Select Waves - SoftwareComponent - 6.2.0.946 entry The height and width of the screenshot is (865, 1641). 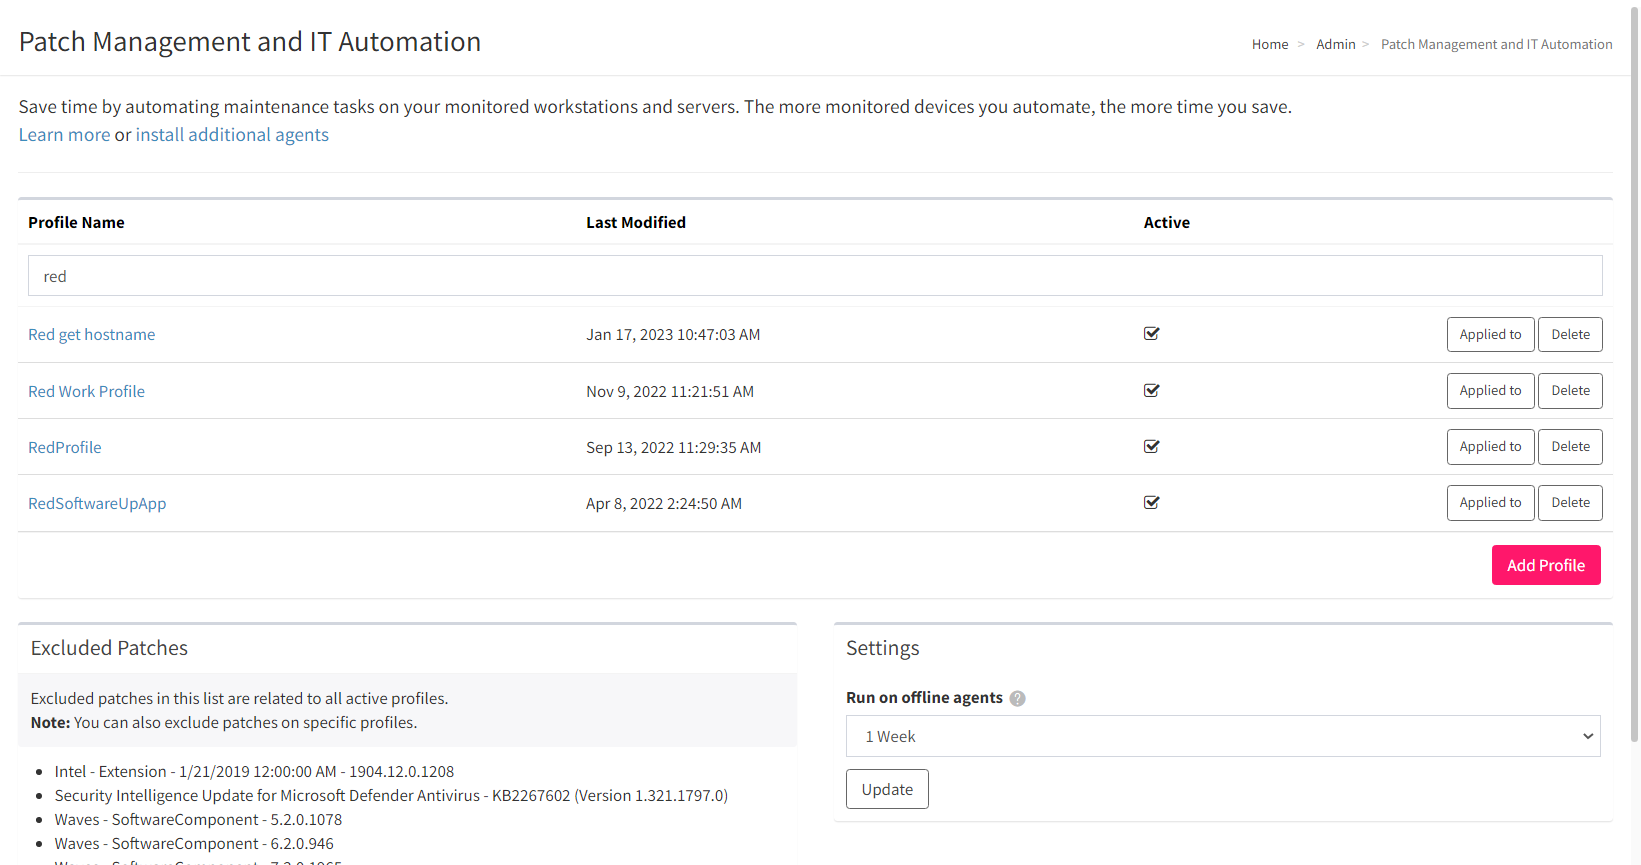[194, 843]
